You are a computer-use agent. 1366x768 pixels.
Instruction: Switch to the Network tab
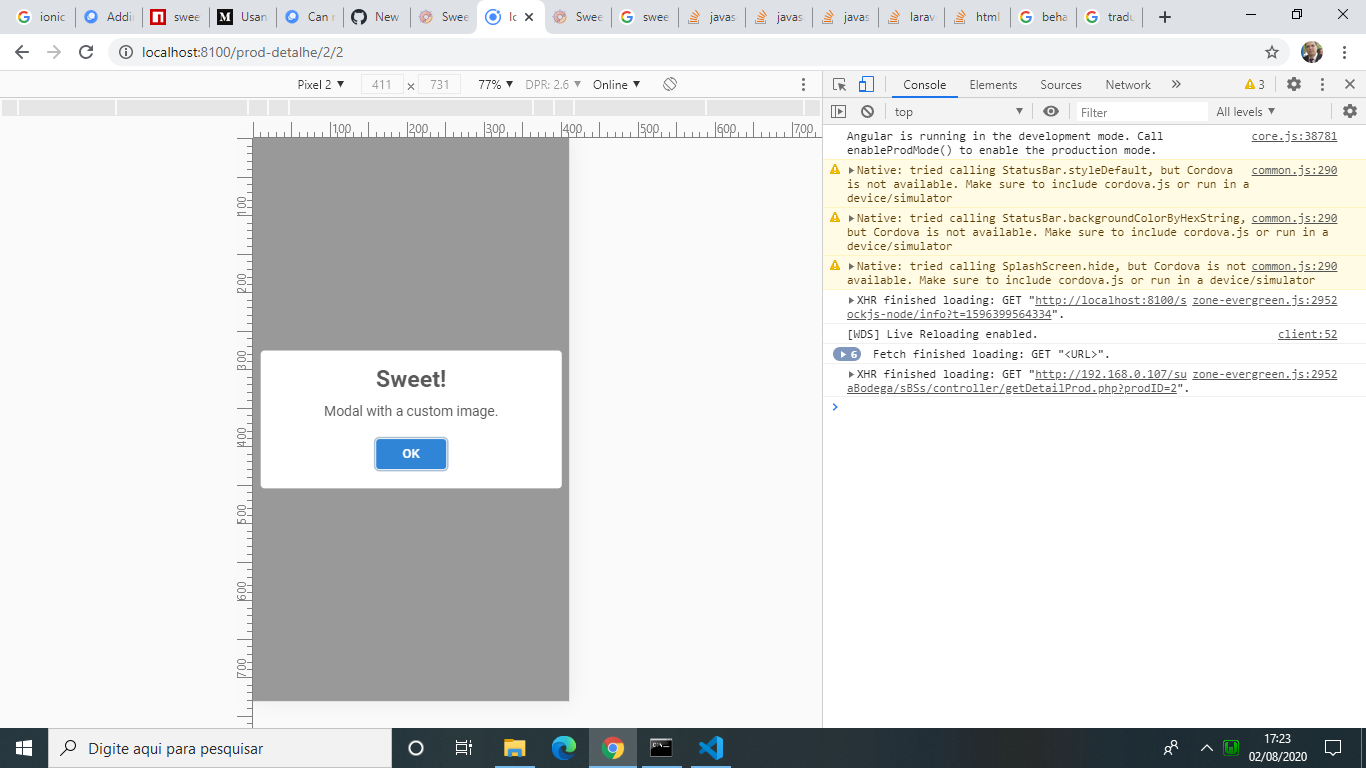pos(1128,84)
